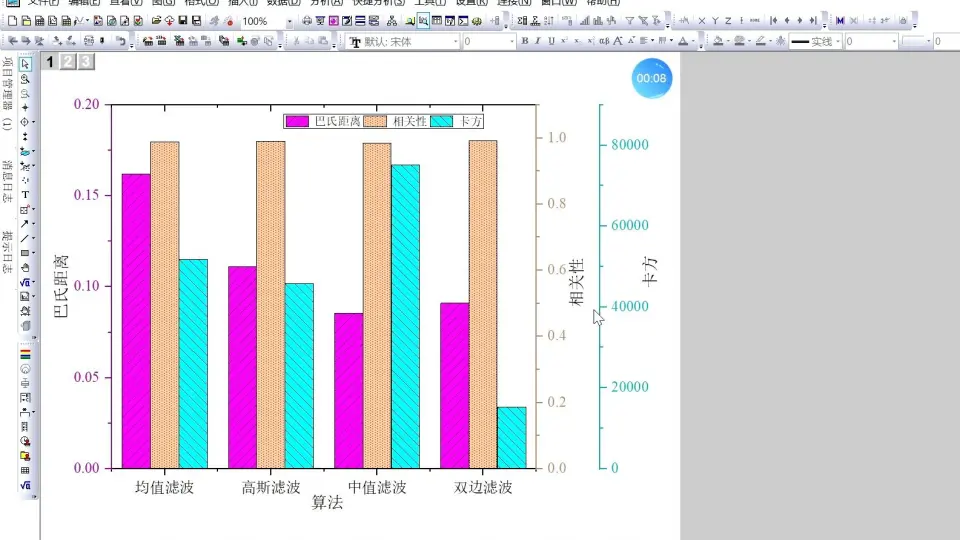
Task: Open the font name dropdown showing 宋体
Action: click(456, 42)
